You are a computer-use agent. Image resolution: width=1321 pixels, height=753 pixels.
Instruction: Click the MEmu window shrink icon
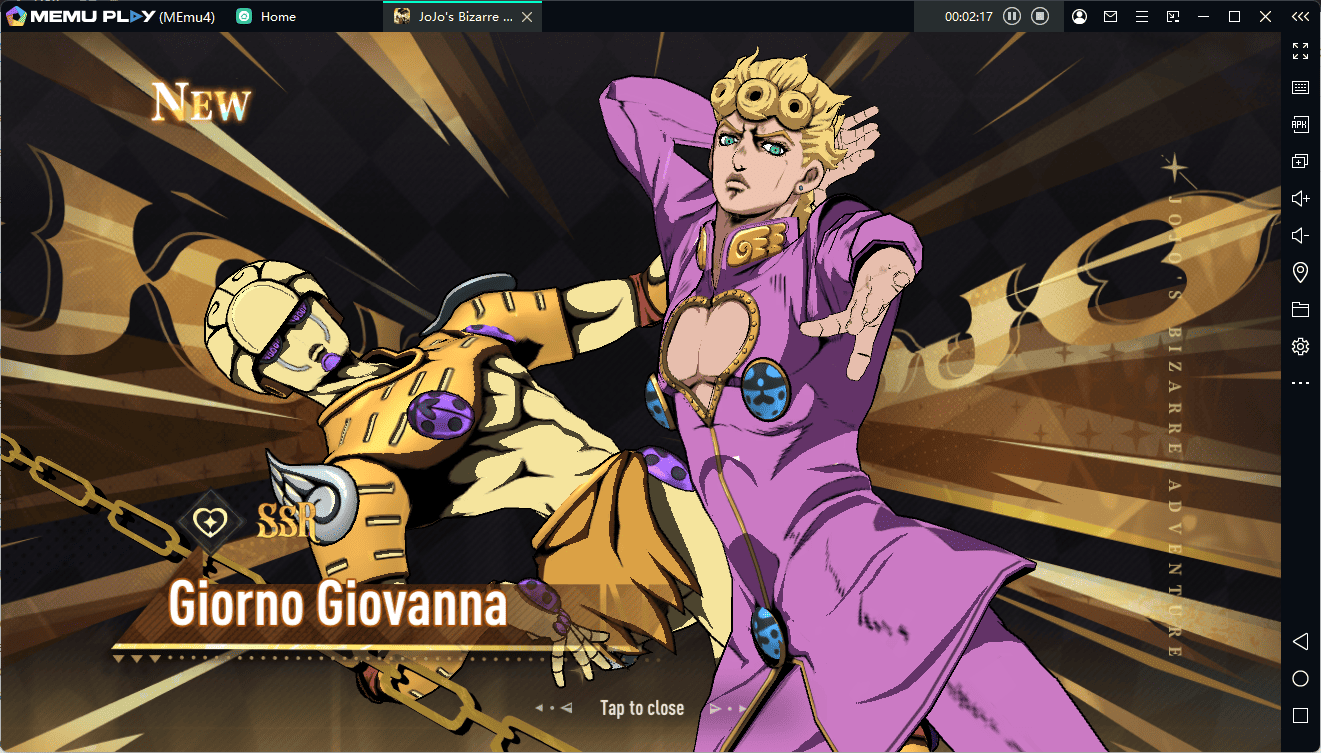click(x=1173, y=16)
